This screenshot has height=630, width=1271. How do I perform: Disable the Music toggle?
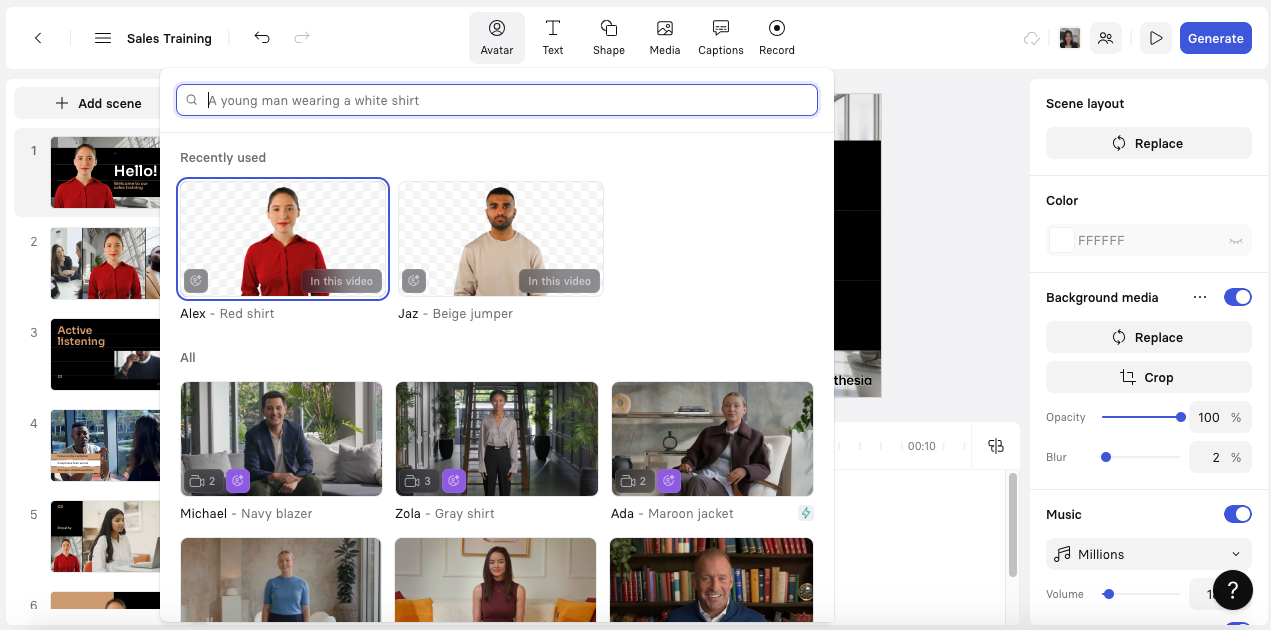coord(1237,514)
